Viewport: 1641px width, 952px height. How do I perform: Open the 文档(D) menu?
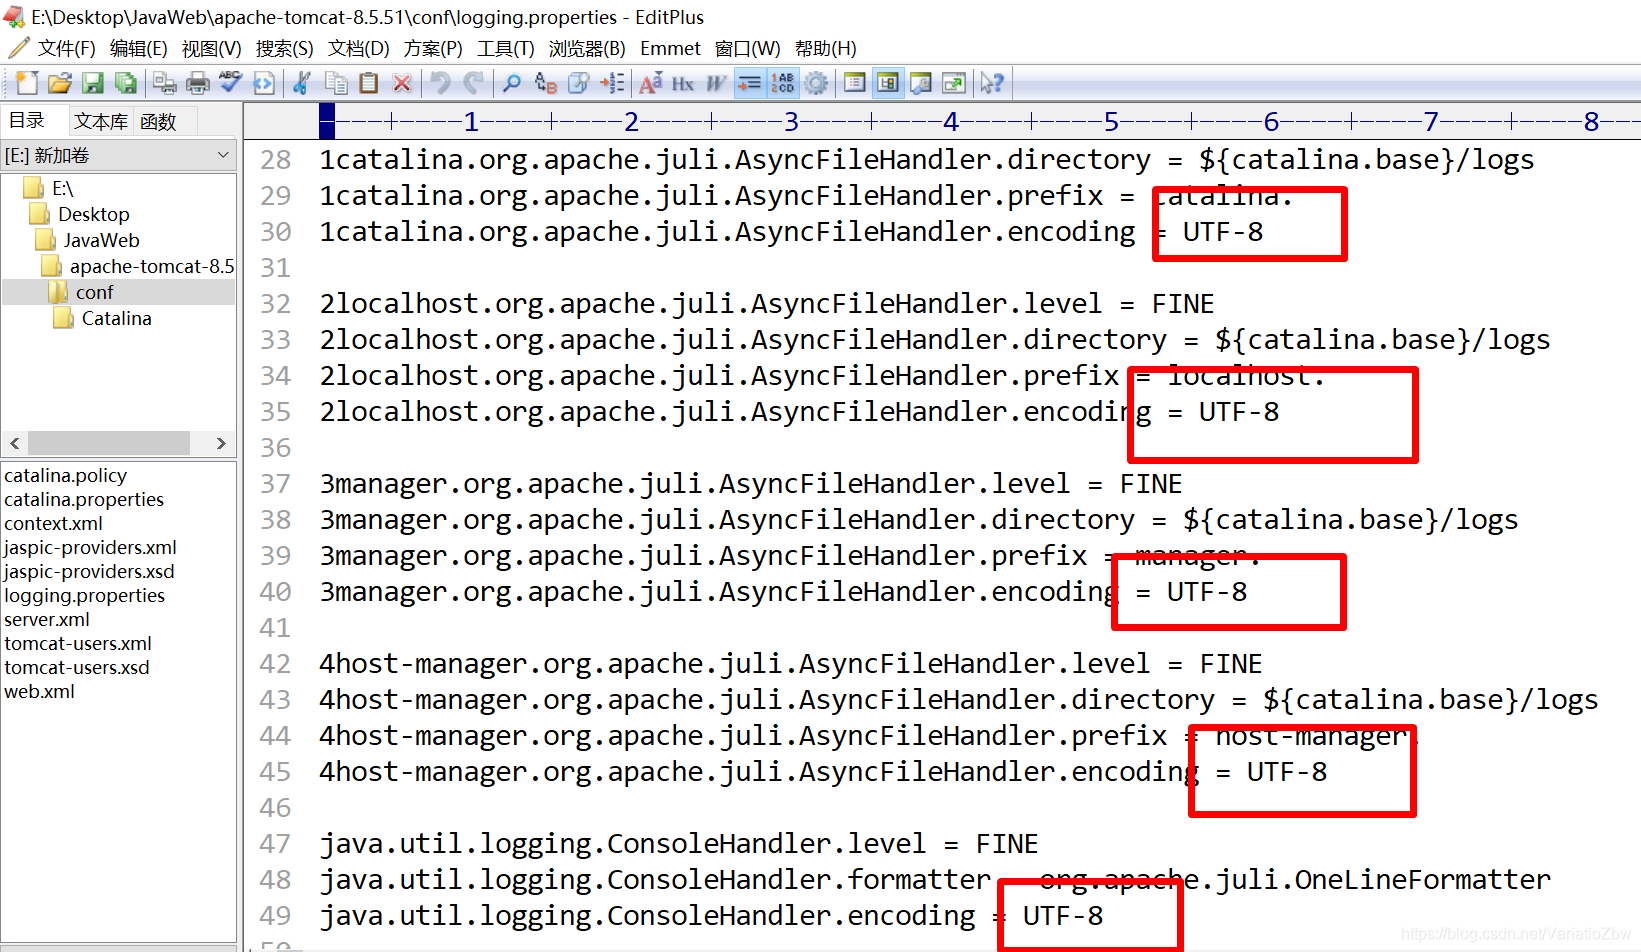coord(359,48)
